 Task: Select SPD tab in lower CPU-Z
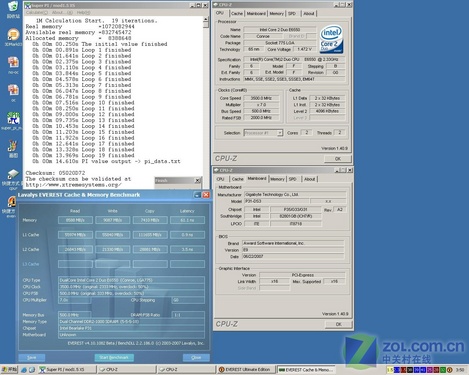click(292, 179)
